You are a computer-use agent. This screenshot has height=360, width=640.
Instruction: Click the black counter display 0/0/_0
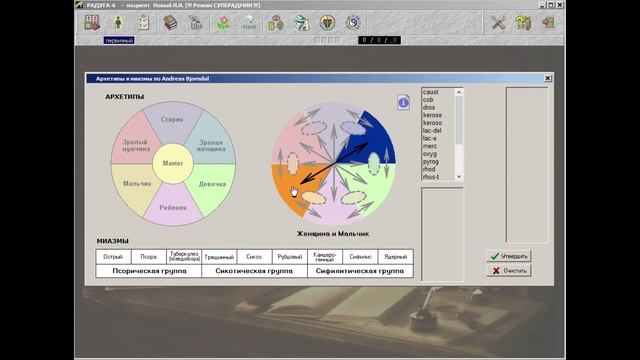[379, 40]
